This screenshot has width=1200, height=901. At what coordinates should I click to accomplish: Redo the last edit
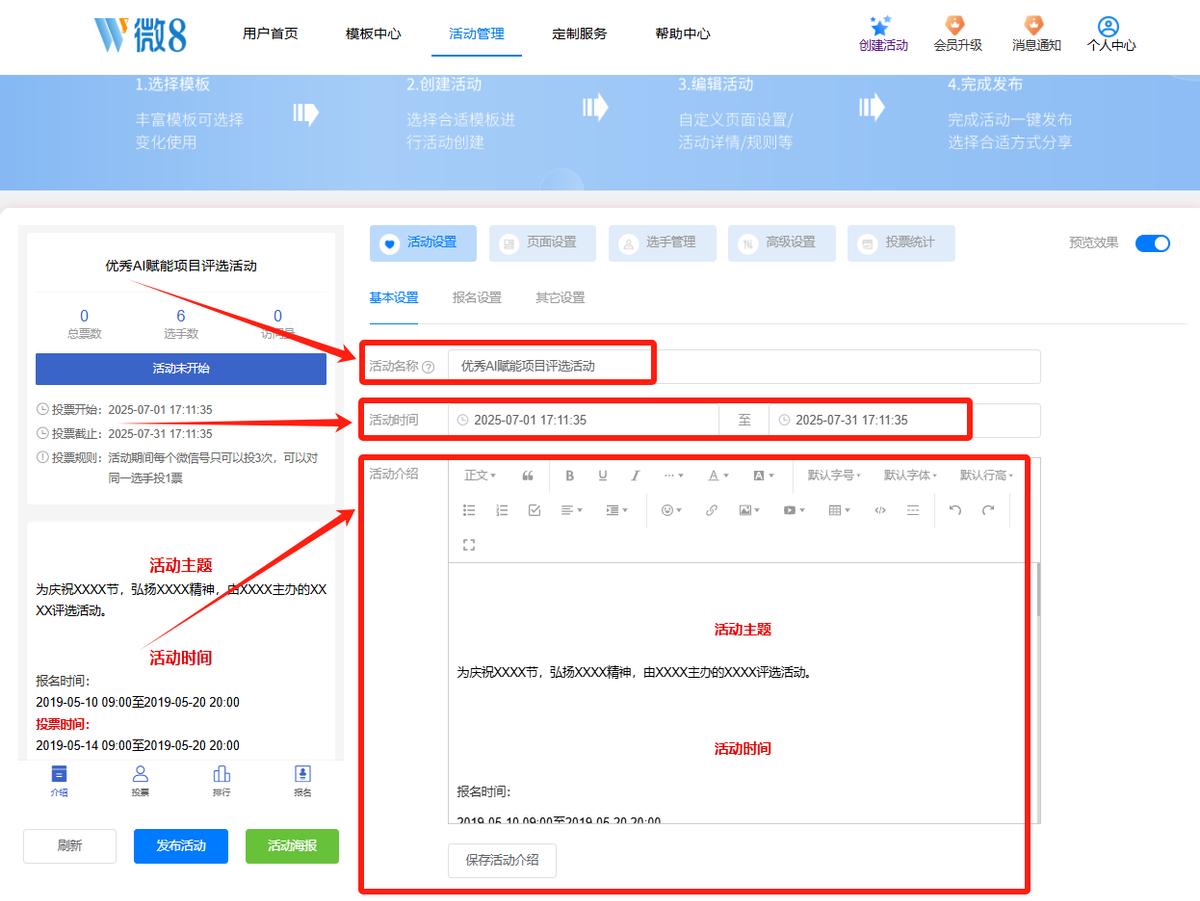pos(988,510)
